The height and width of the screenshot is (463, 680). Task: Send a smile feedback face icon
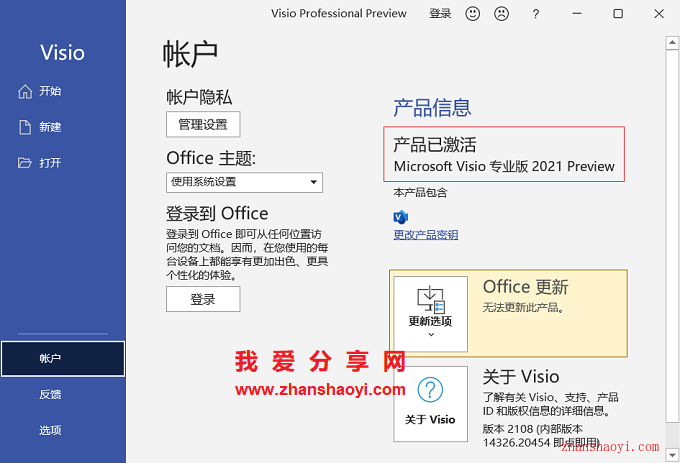click(x=473, y=14)
